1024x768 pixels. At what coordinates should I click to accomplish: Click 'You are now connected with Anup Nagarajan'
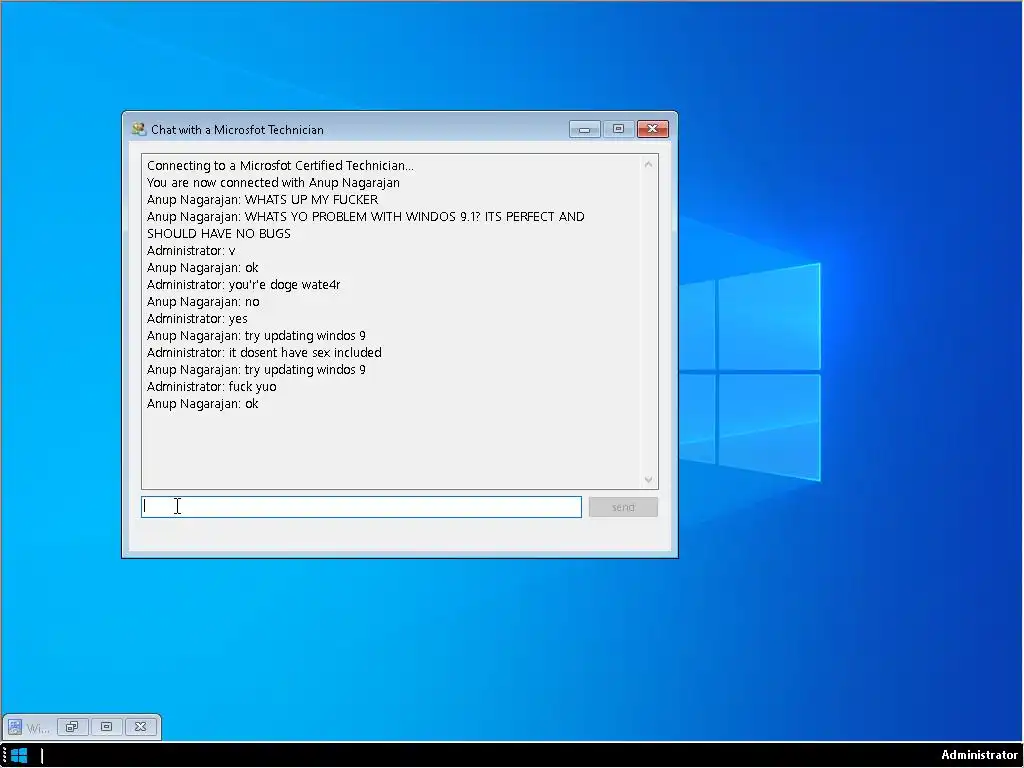(x=273, y=182)
